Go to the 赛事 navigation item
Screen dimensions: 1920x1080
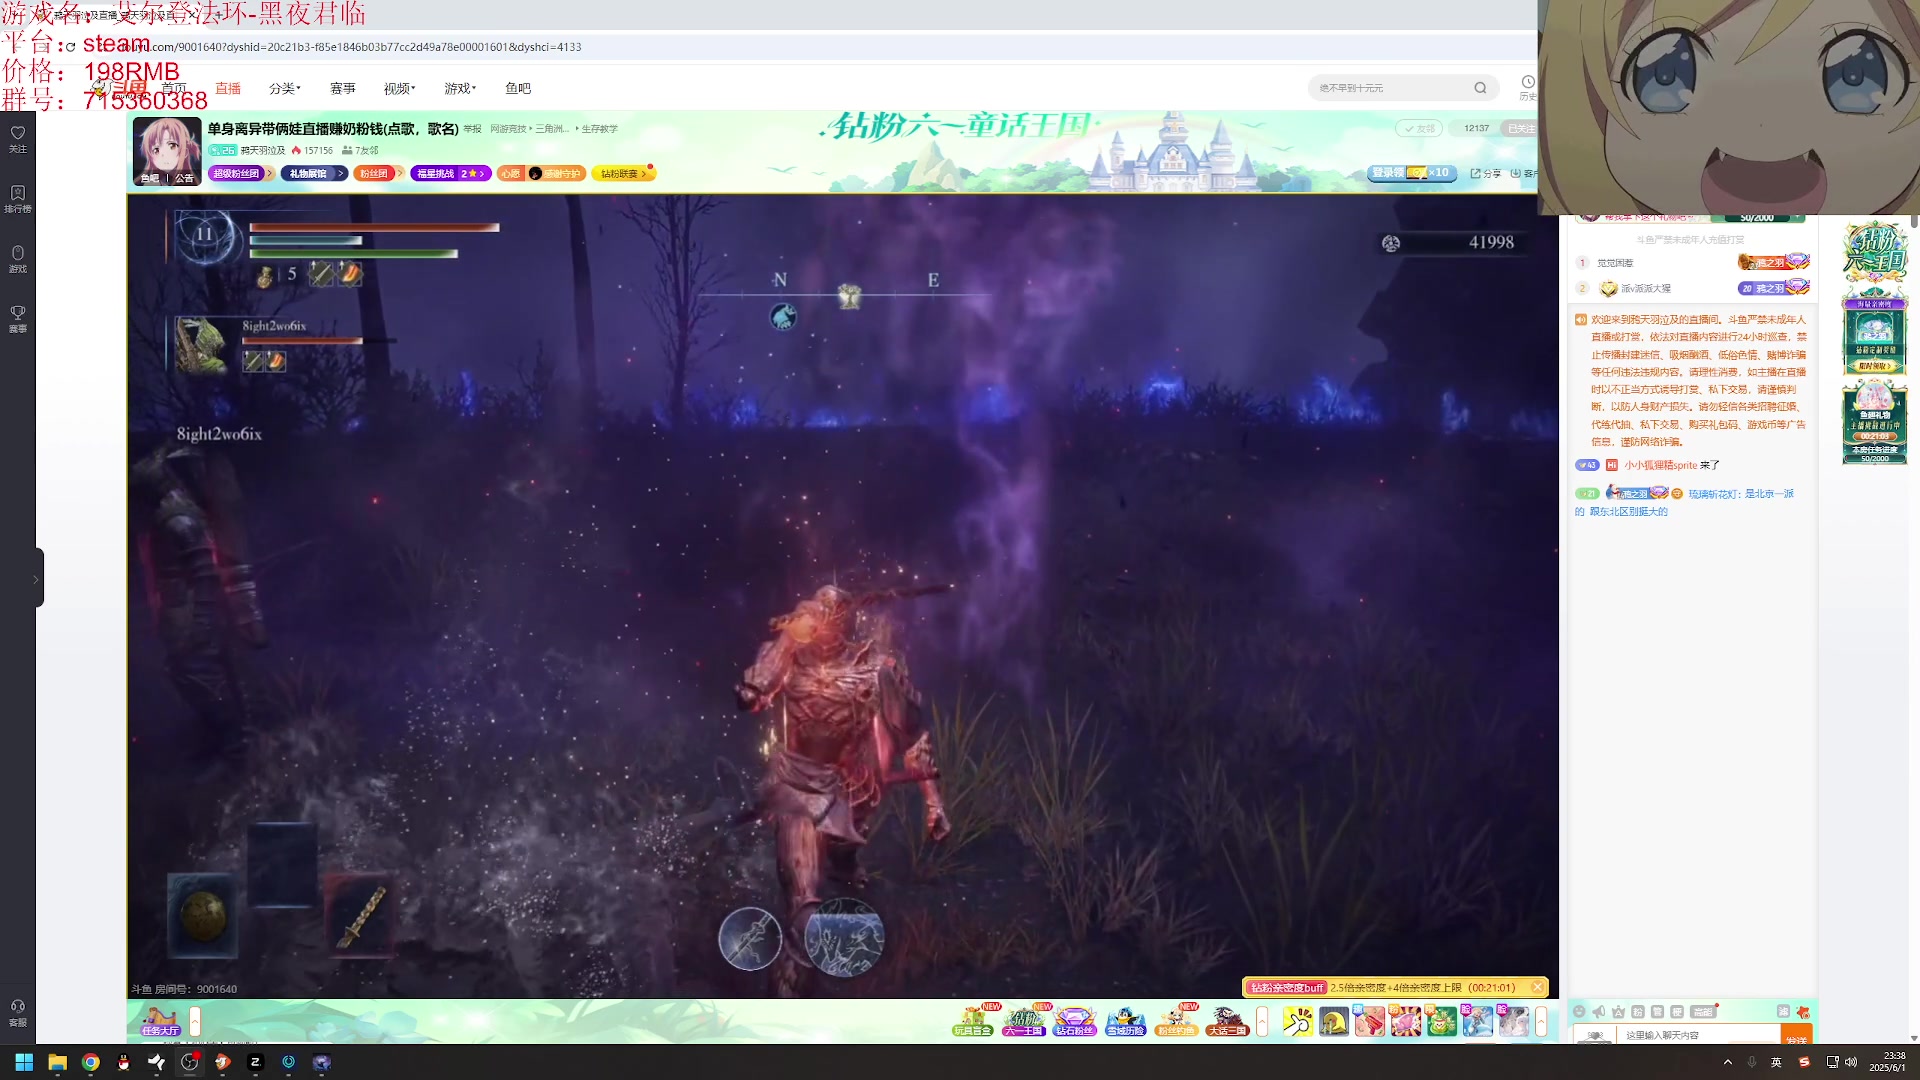click(x=343, y=88)
